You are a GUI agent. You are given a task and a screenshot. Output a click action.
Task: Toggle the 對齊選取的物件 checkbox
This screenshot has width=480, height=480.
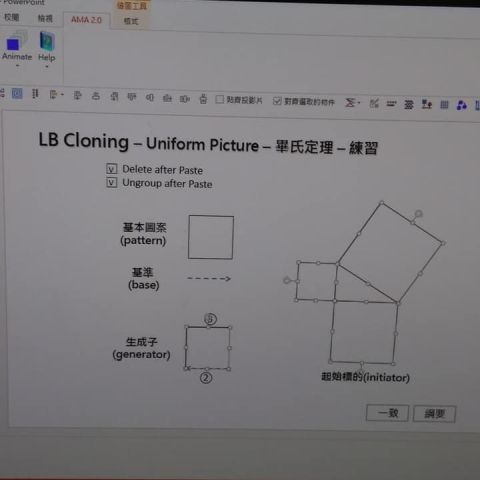(277, 101)
